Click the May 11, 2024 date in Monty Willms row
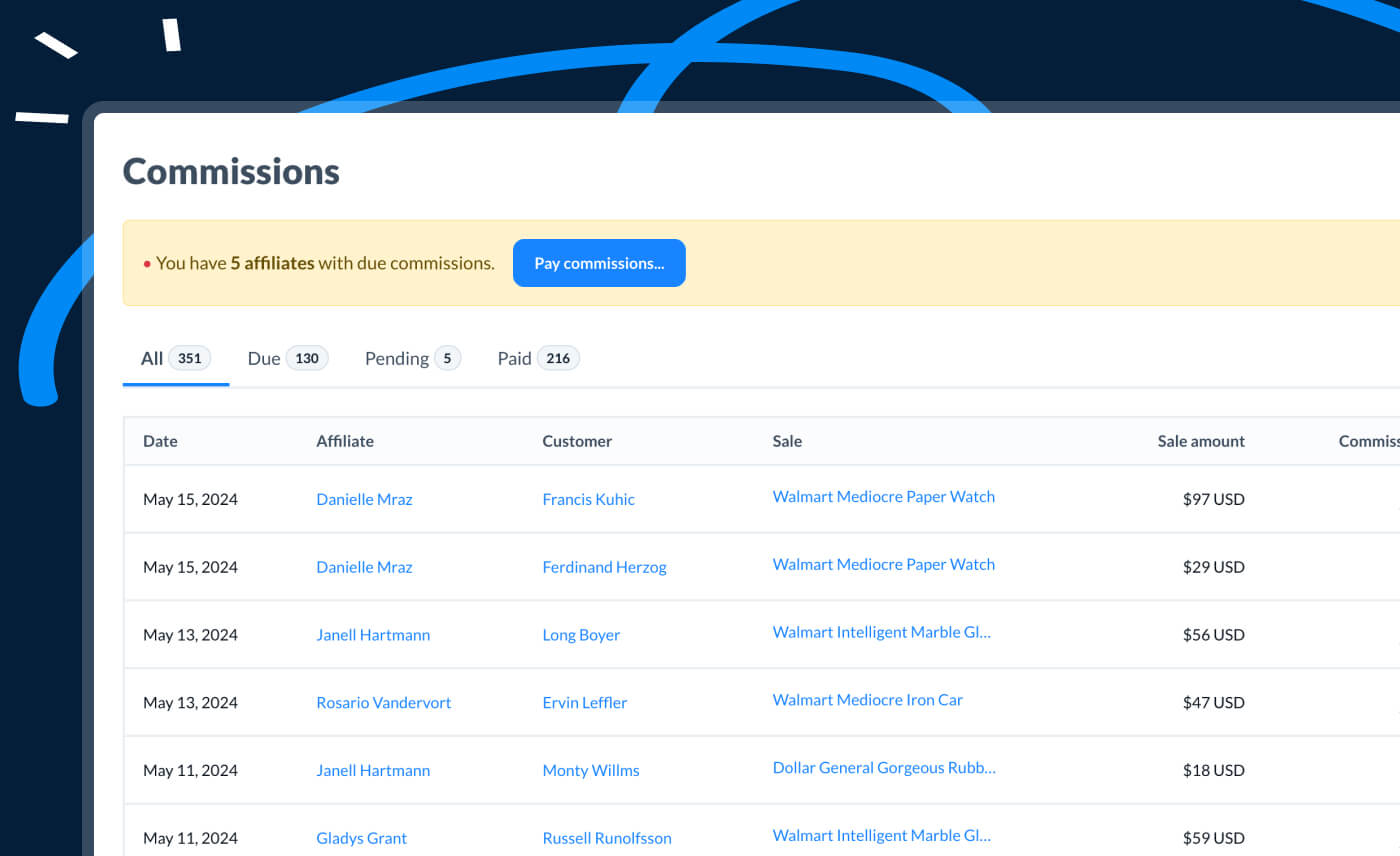 (x=190, y=770)
